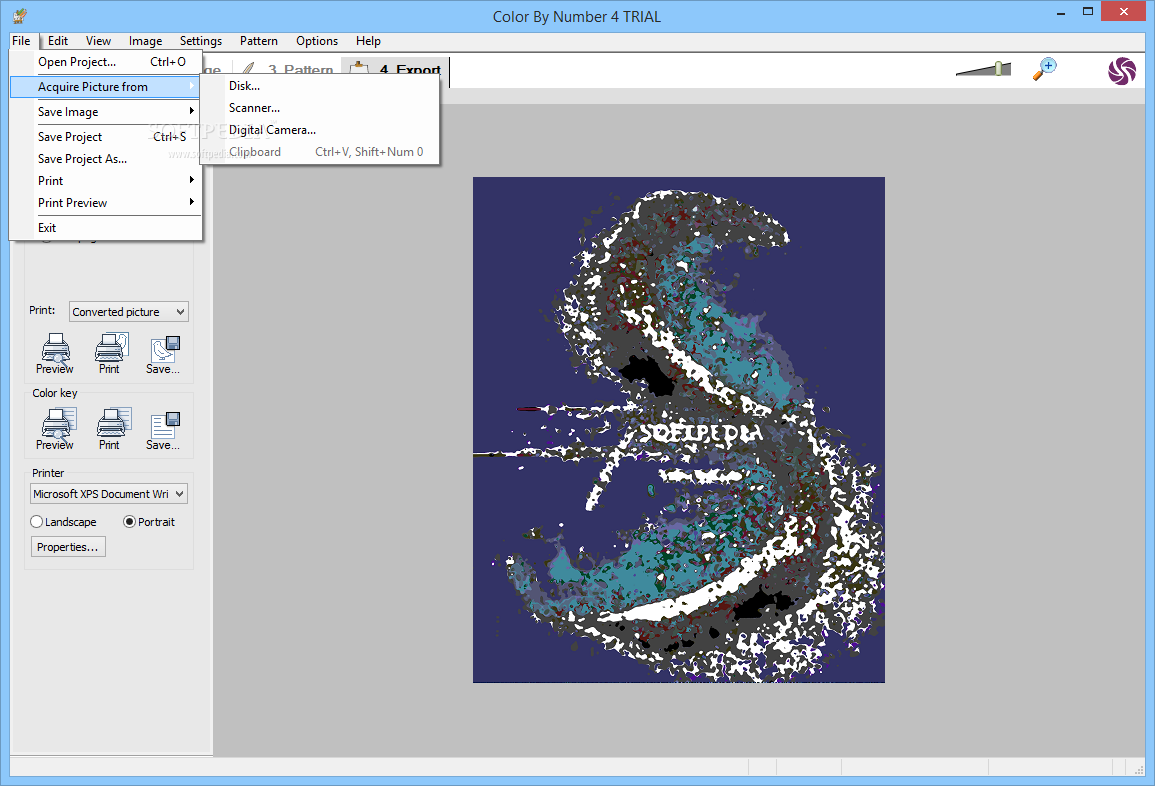Close the File menu
Screen dimensions: 1155x786
[21, 41]
